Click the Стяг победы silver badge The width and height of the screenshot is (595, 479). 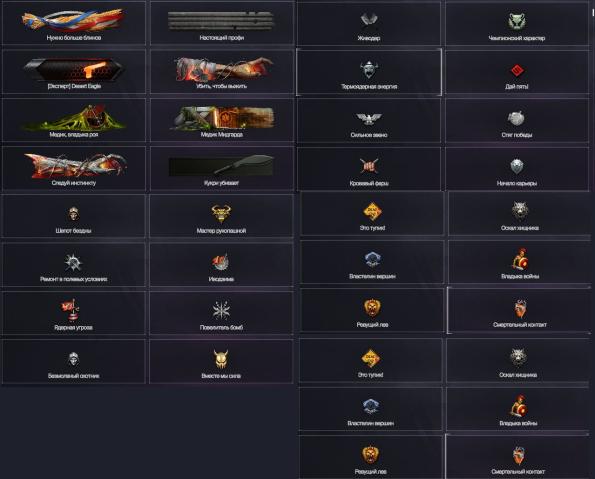(x=517, y=120)
